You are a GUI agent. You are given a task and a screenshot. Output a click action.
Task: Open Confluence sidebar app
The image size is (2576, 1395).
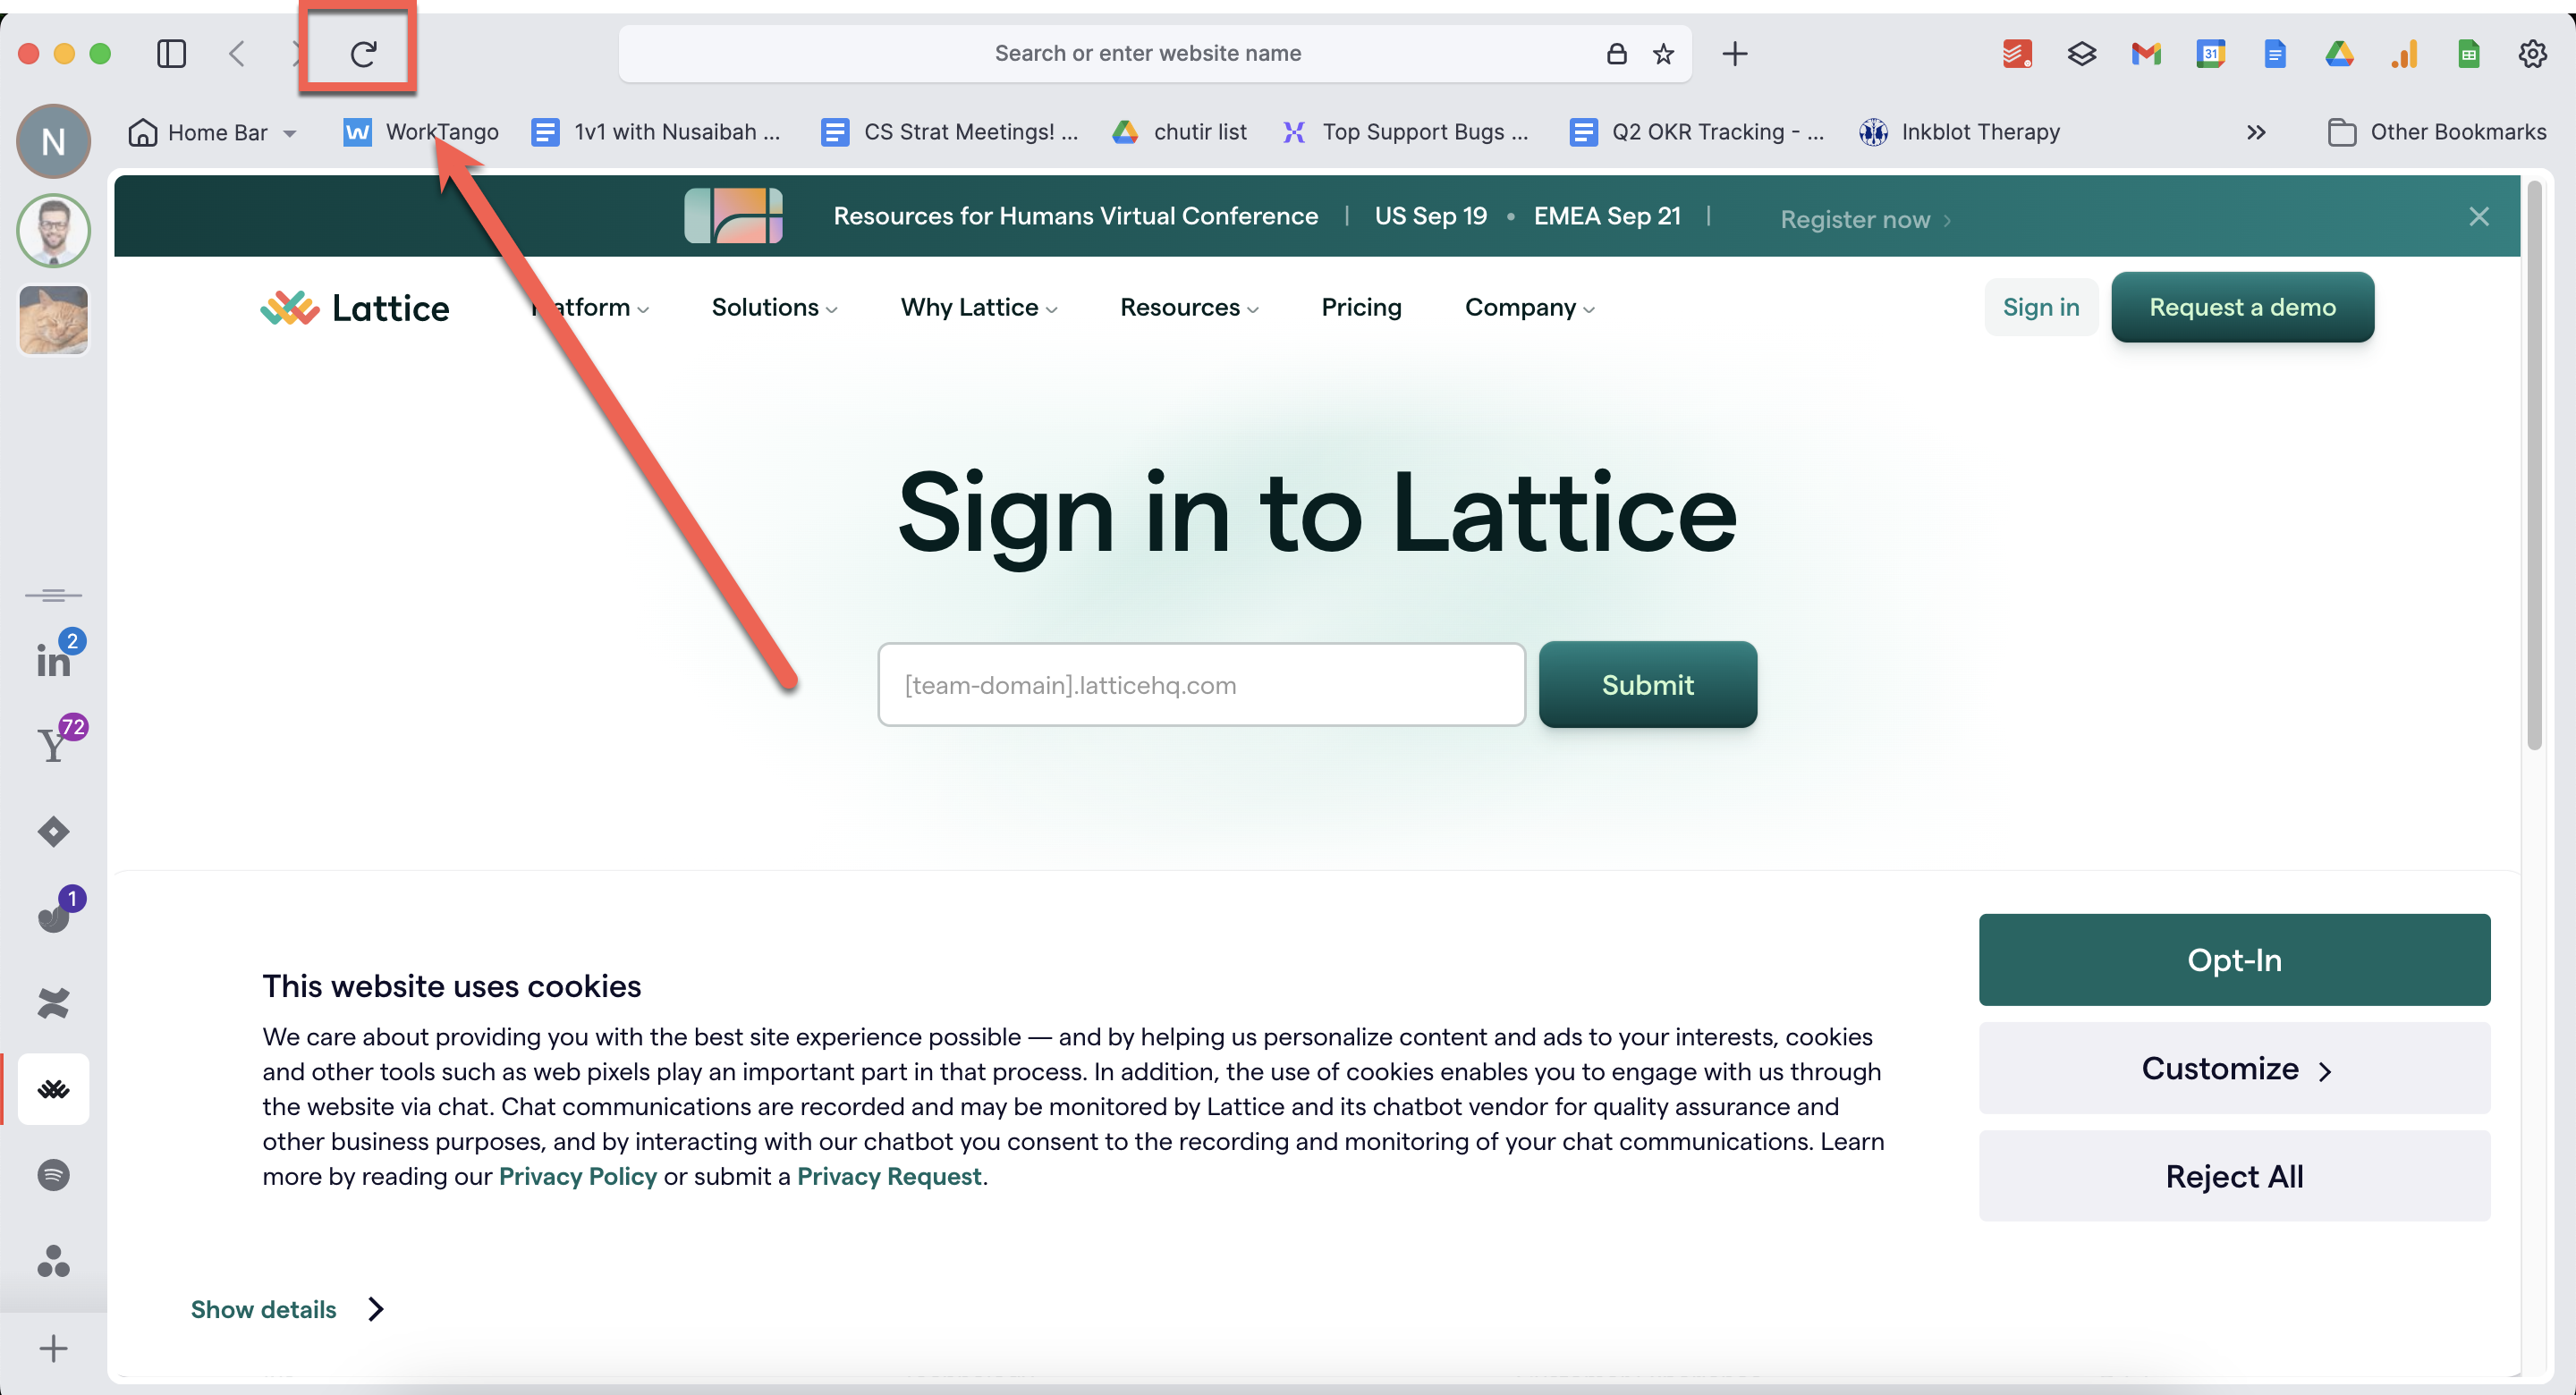(53, 1002)
